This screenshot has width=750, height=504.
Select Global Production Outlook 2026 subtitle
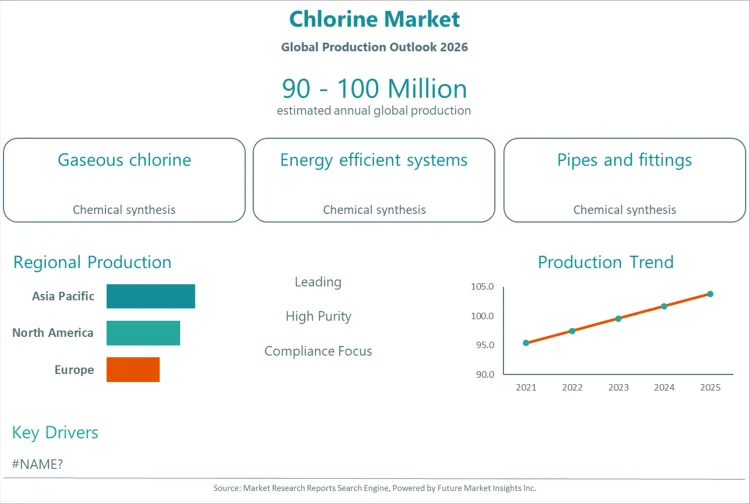(374, 47)
